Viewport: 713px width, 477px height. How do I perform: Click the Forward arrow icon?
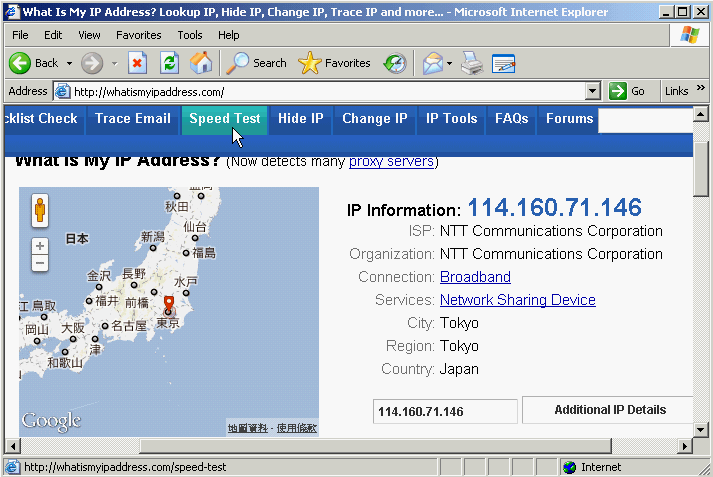[x=92, y=63]
